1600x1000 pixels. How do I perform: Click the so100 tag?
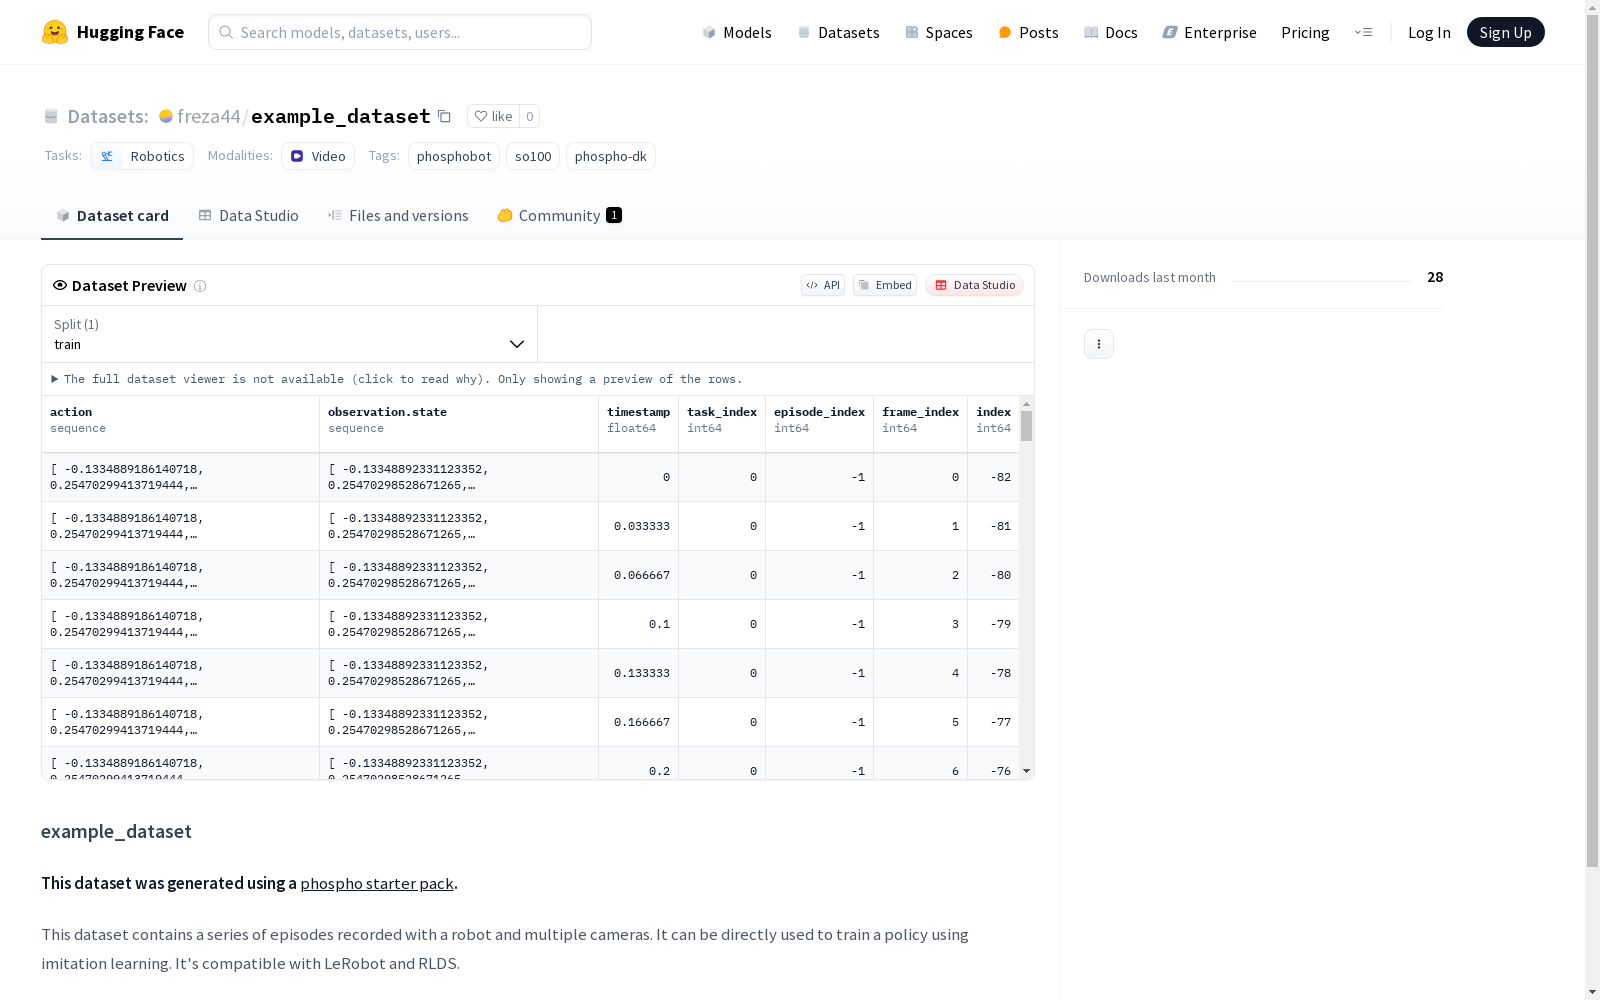(x=533, y=156)
